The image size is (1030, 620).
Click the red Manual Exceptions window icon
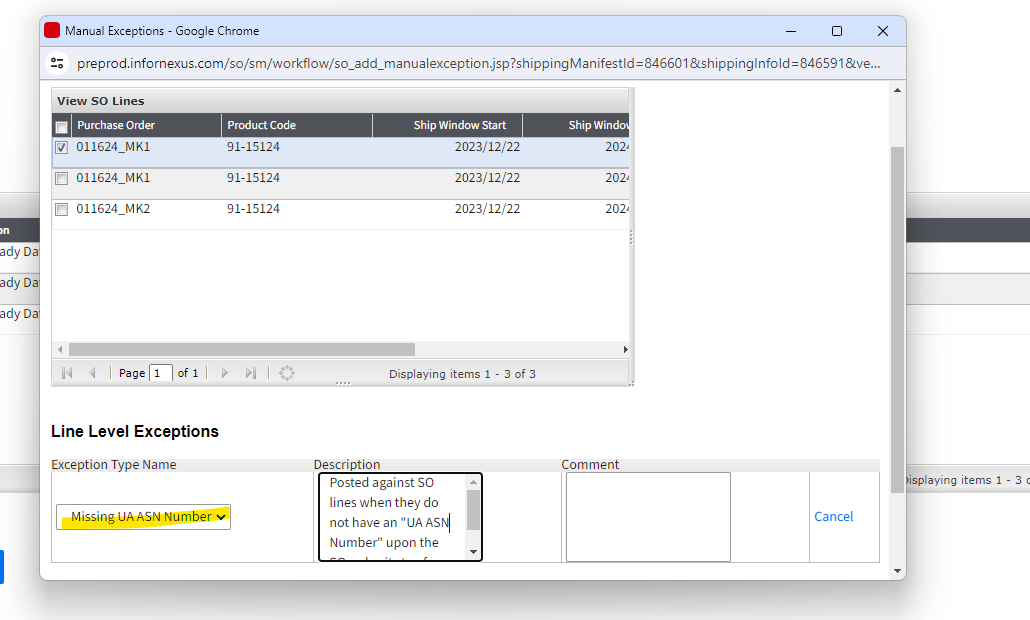[x=52, y=30]
